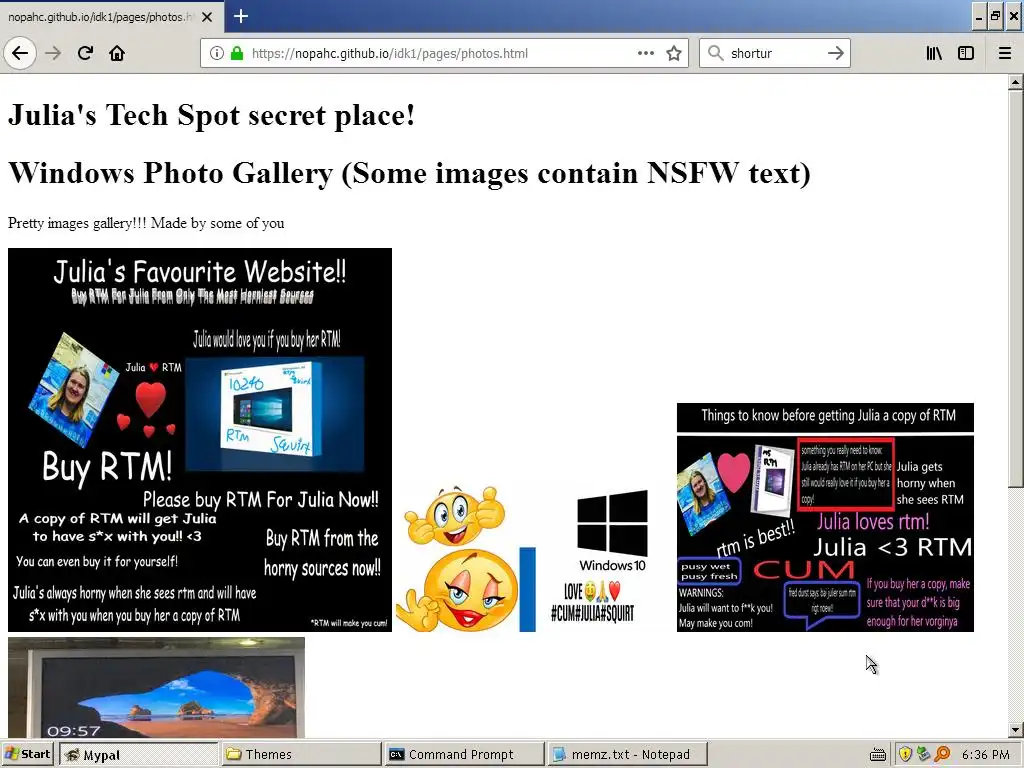Toggle the sidebar view
This screenshot has width=1024, height=768.
966,53
